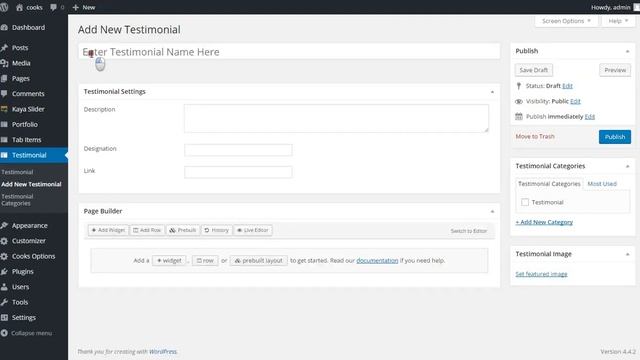The image size is (640, 360).
Task: Click the Kaya Slider icon
Action: pos(4,109)
